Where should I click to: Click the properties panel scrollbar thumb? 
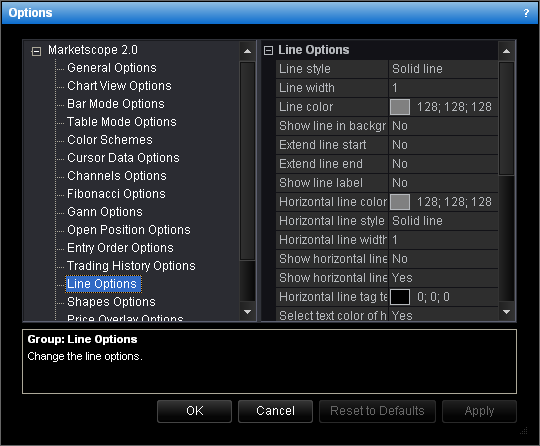pyautogui.click(x=506, y=118)
